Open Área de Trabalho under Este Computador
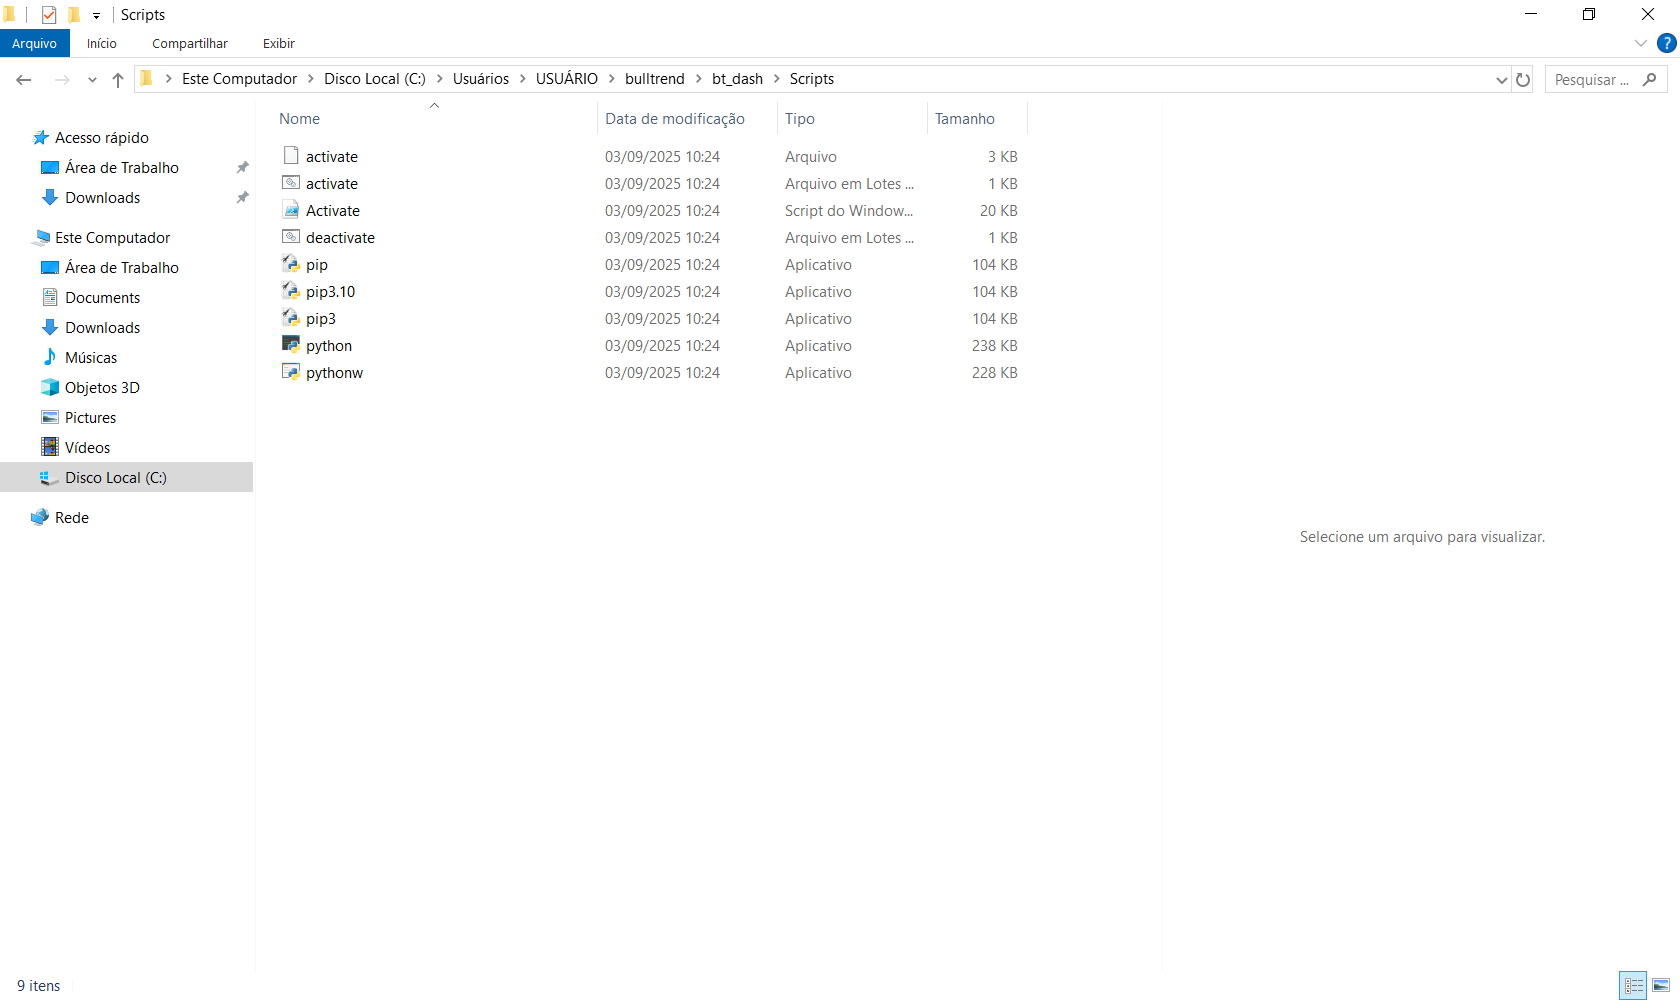 click(122, 268)
